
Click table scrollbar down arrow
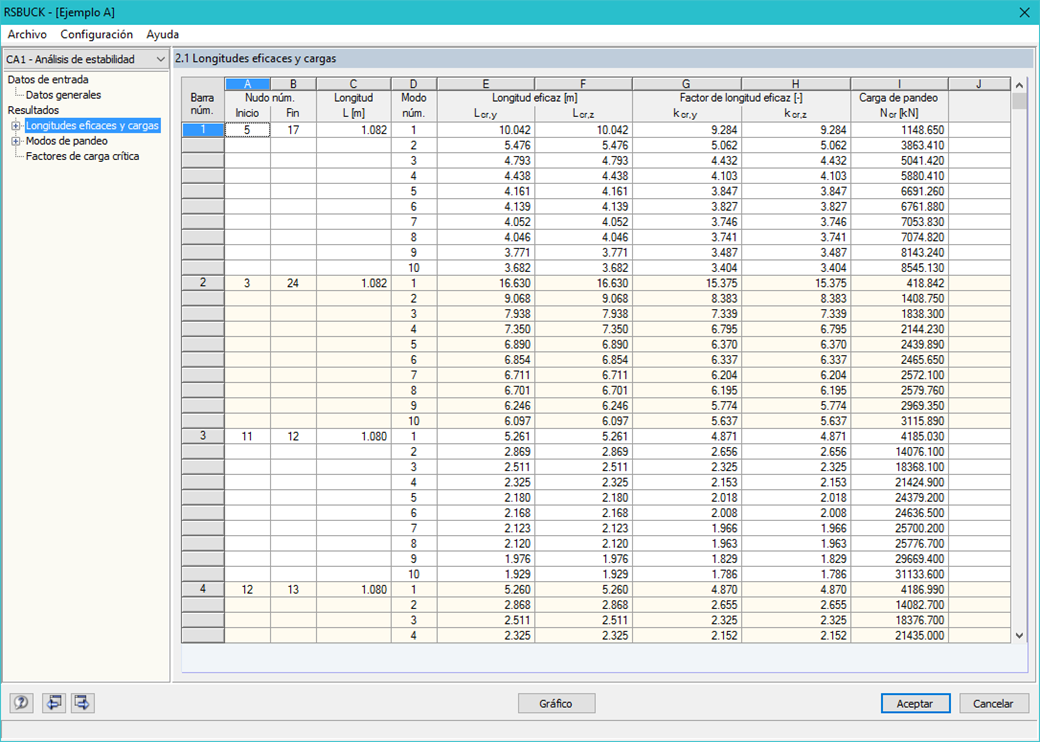pyautogui.click(x=1019, y=635)
